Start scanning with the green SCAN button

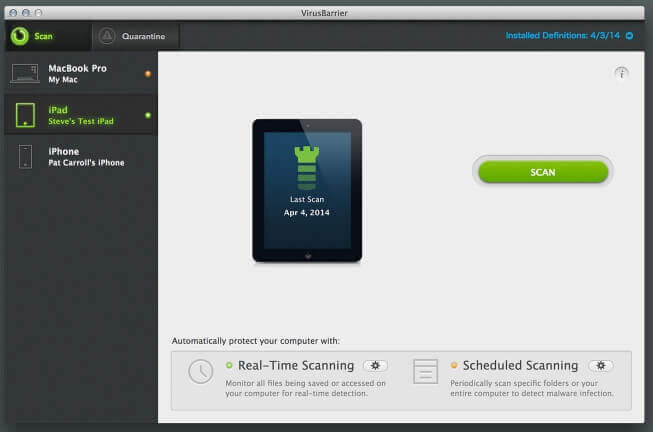pos(543,172)
